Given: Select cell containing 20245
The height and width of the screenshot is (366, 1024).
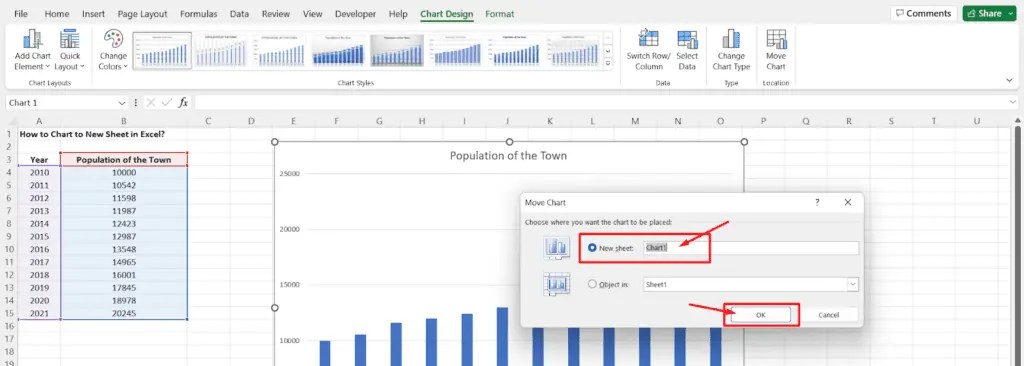Looking at the screenshot, I should [x=124, y=313].
